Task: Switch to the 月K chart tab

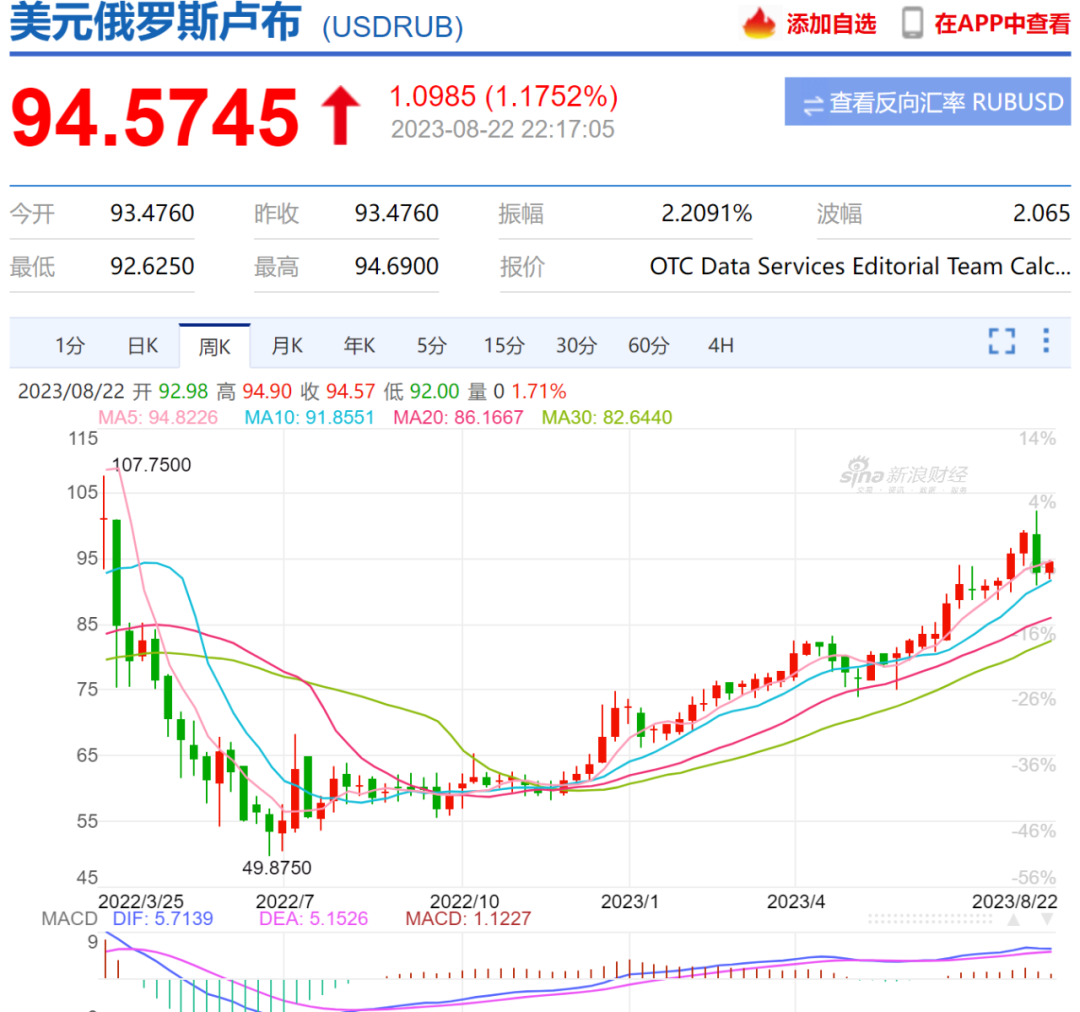Action: [x=287, y=345]
